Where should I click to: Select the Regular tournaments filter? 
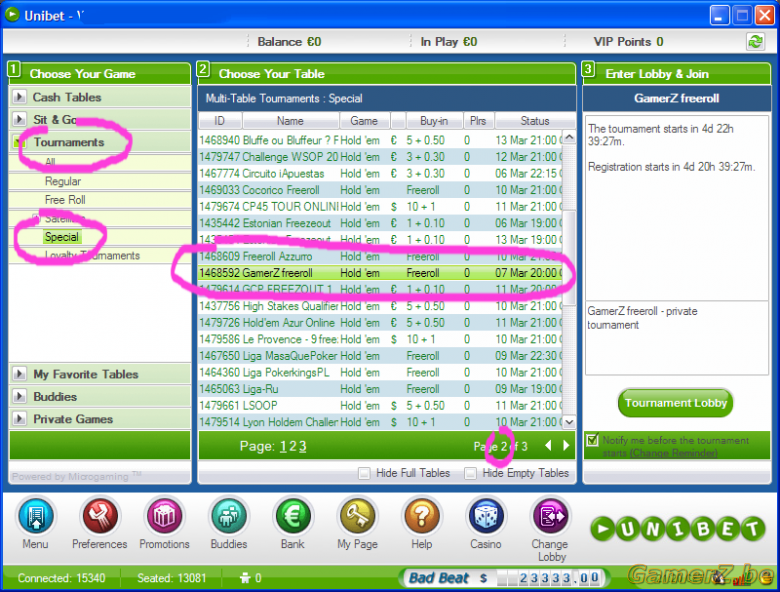(63, 181)
